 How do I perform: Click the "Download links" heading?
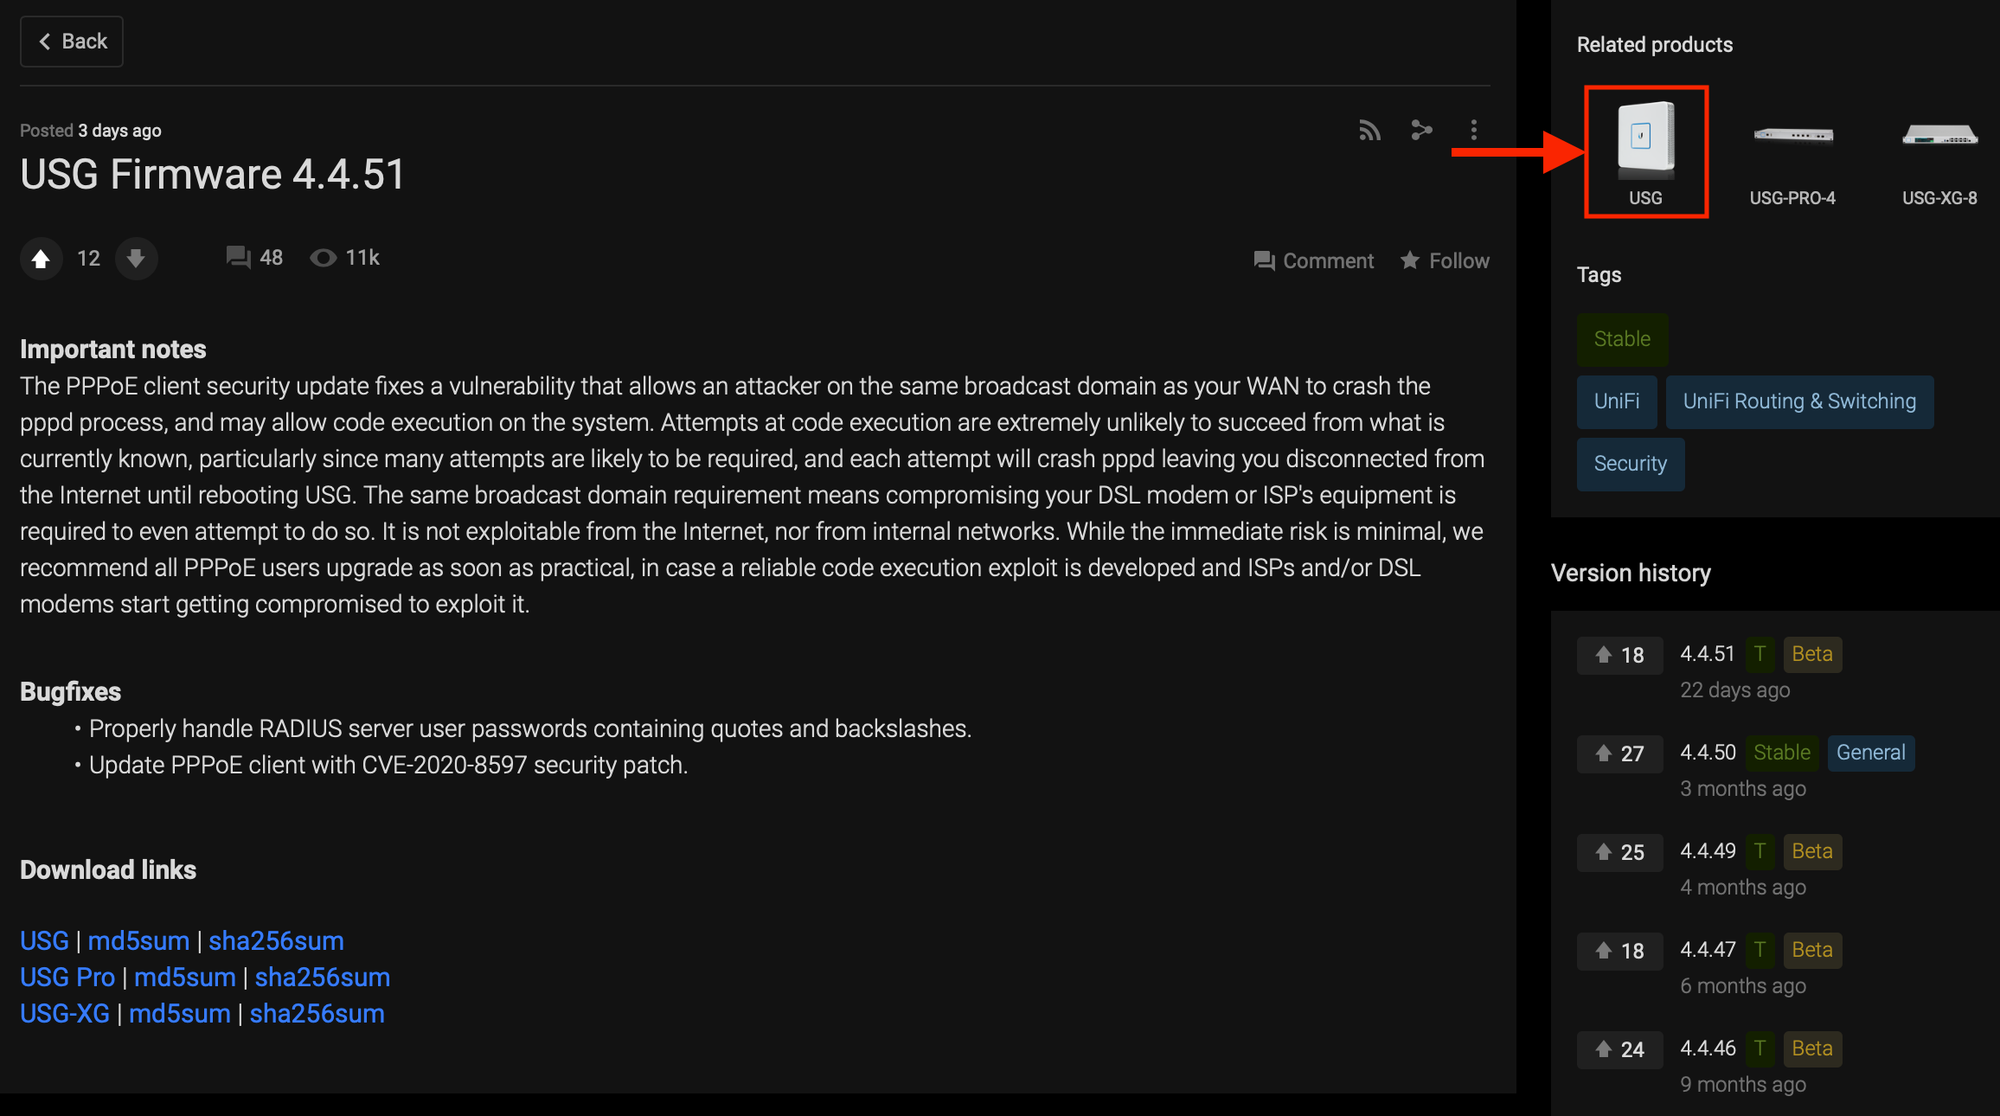(x=108, y=870)
